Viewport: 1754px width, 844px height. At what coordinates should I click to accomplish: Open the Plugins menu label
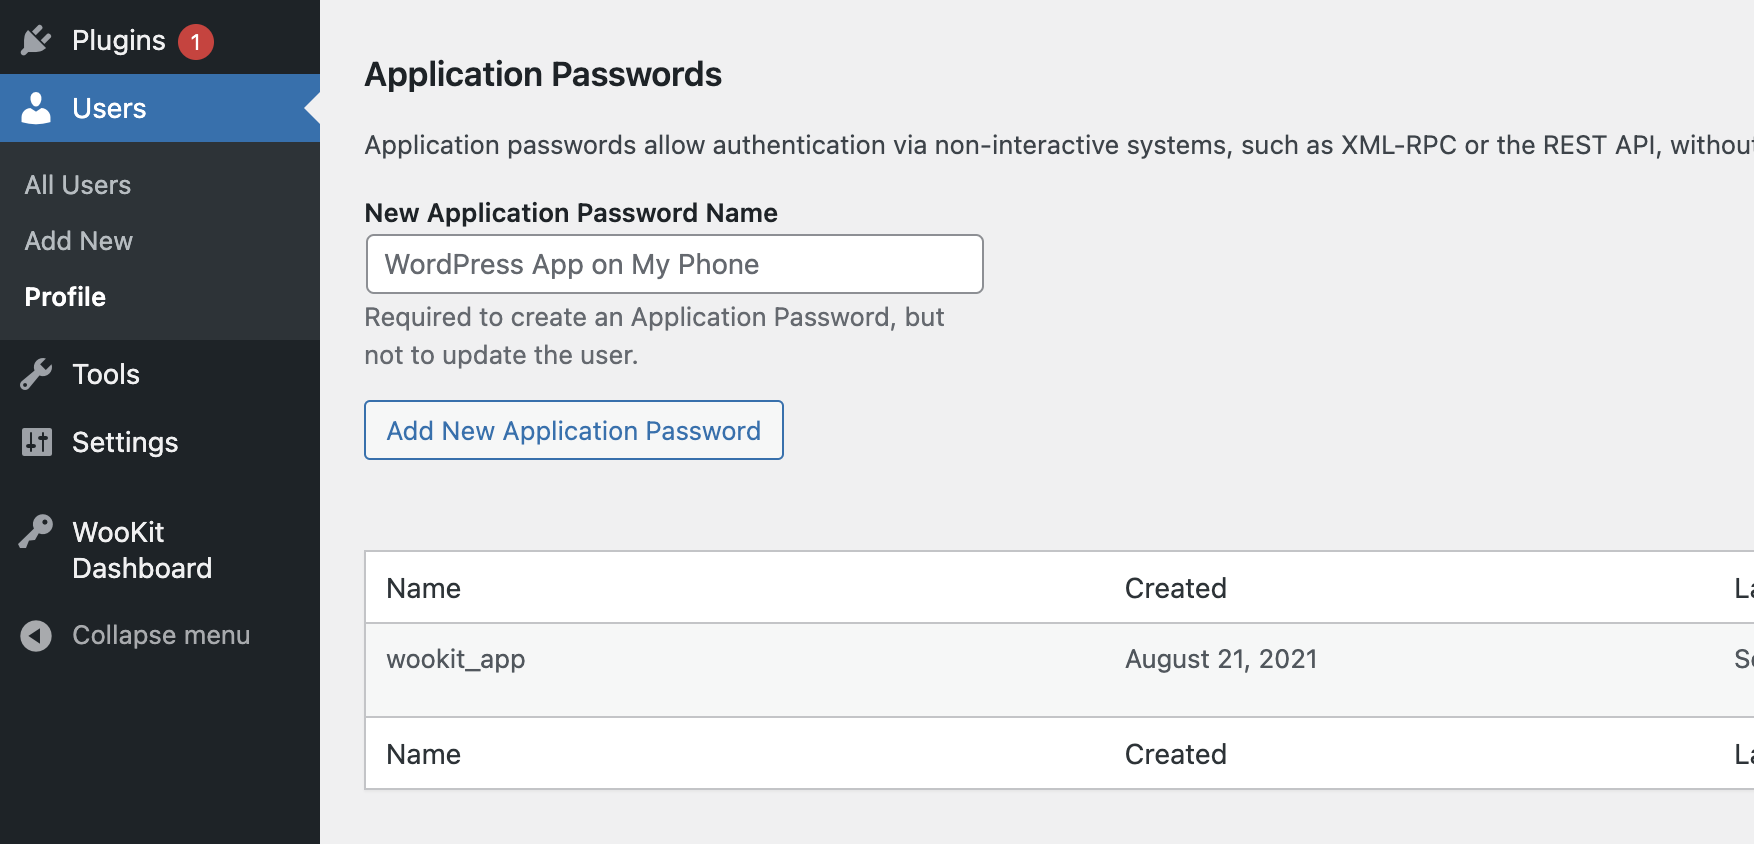(x=119, y=40)
